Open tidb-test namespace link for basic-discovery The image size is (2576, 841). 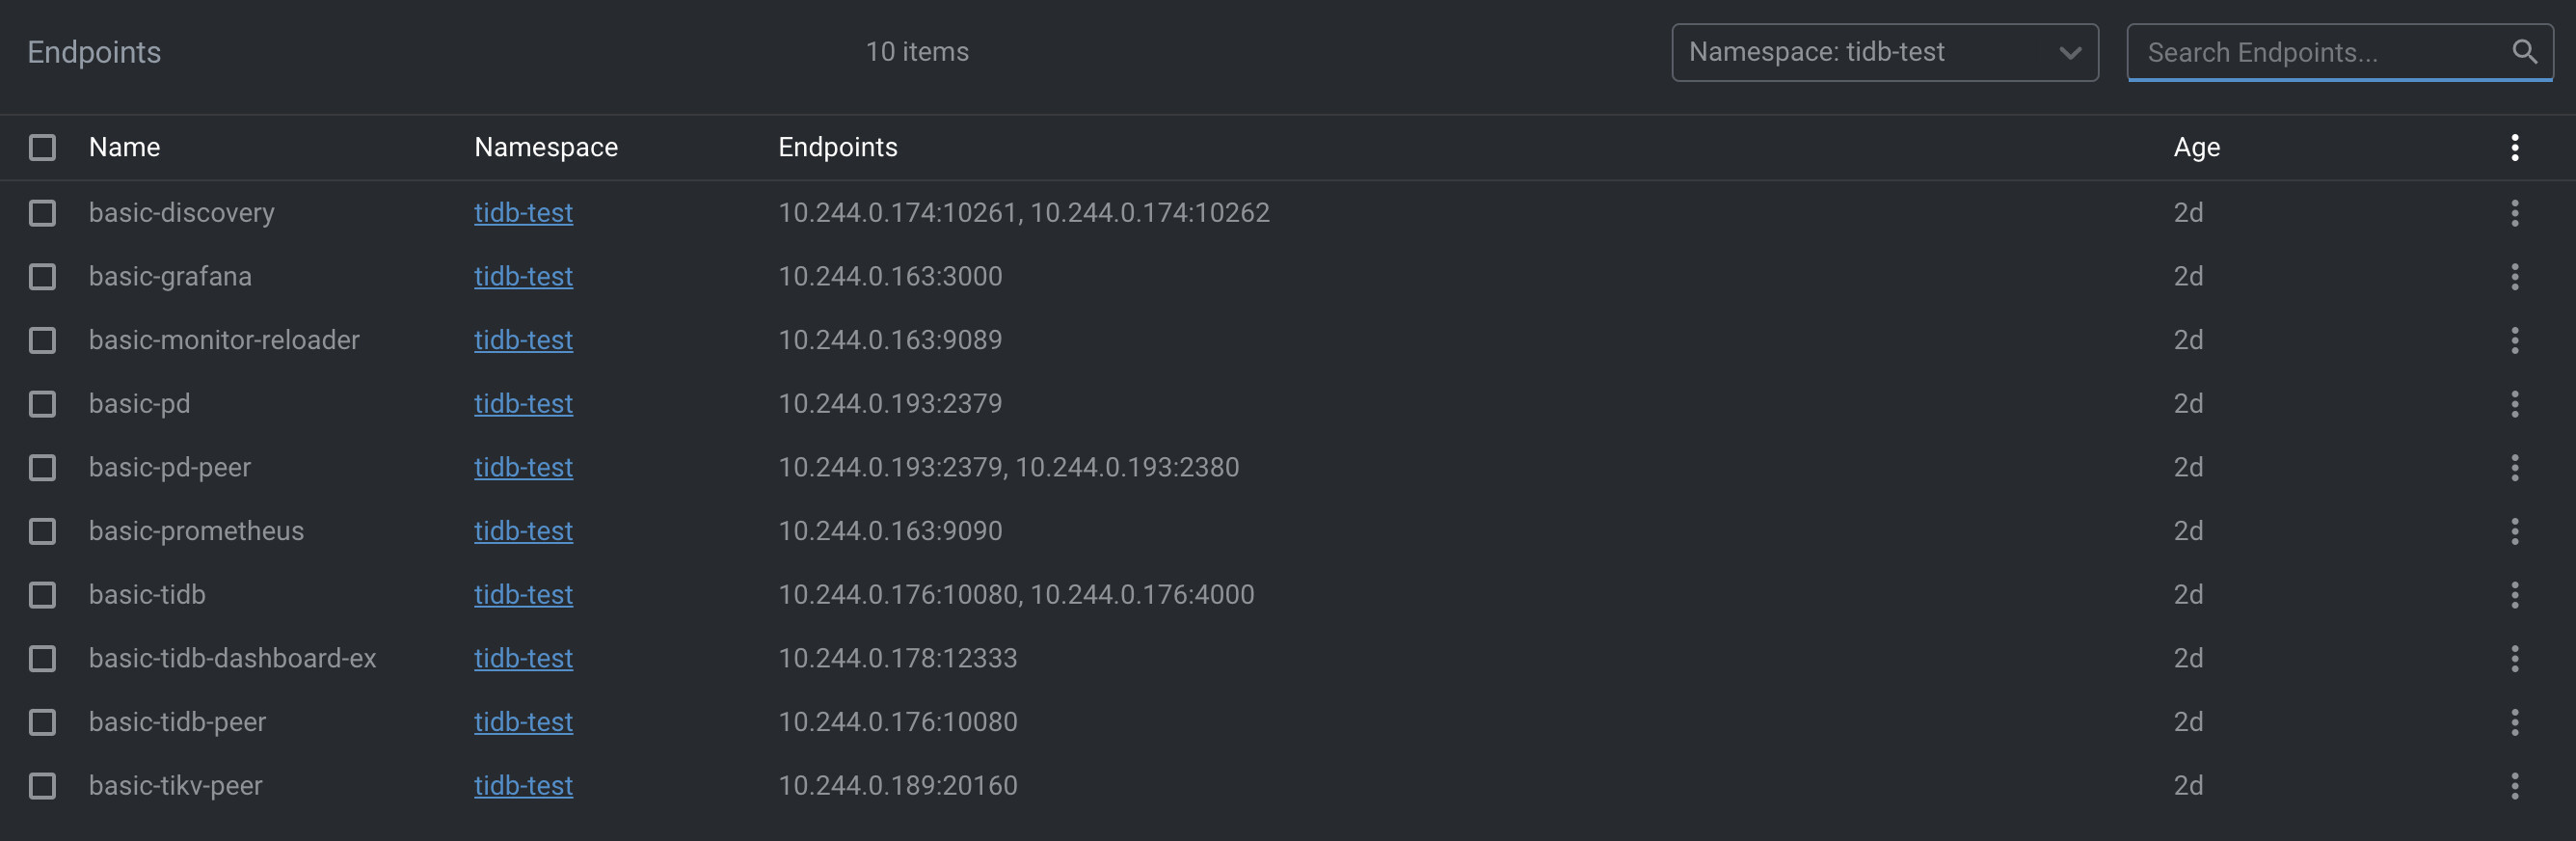[x=523, y=213]
